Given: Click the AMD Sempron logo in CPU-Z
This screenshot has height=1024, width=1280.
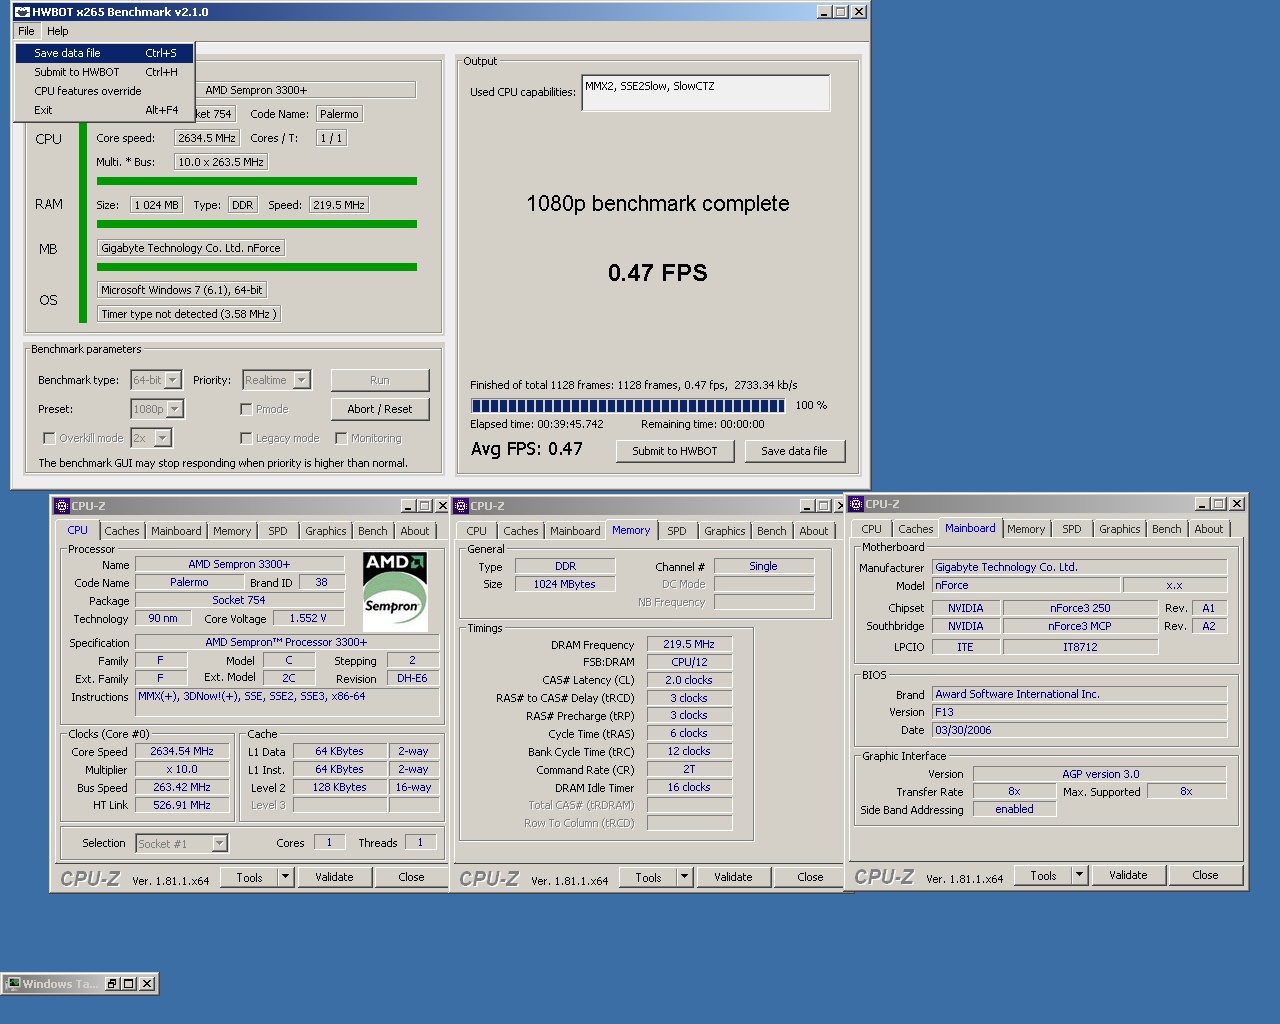Looking at the screenshot, I should click(x=395, y=590).
